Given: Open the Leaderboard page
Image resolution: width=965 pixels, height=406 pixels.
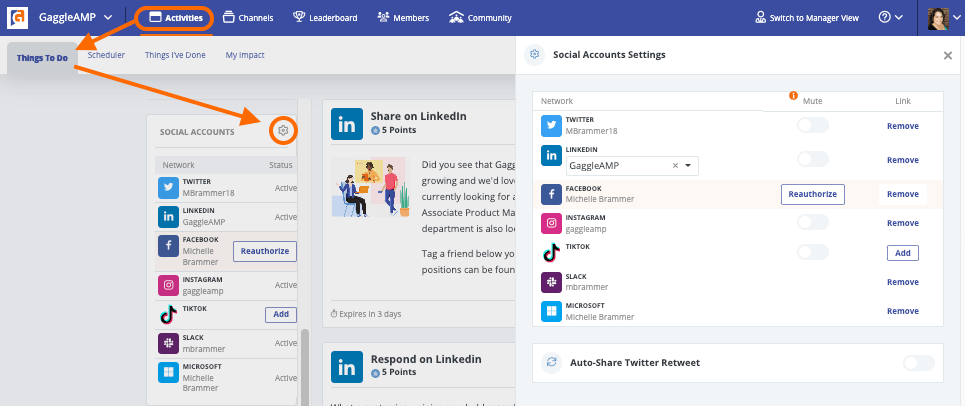Looking at the screenshot, I should [x=326, y=18].
